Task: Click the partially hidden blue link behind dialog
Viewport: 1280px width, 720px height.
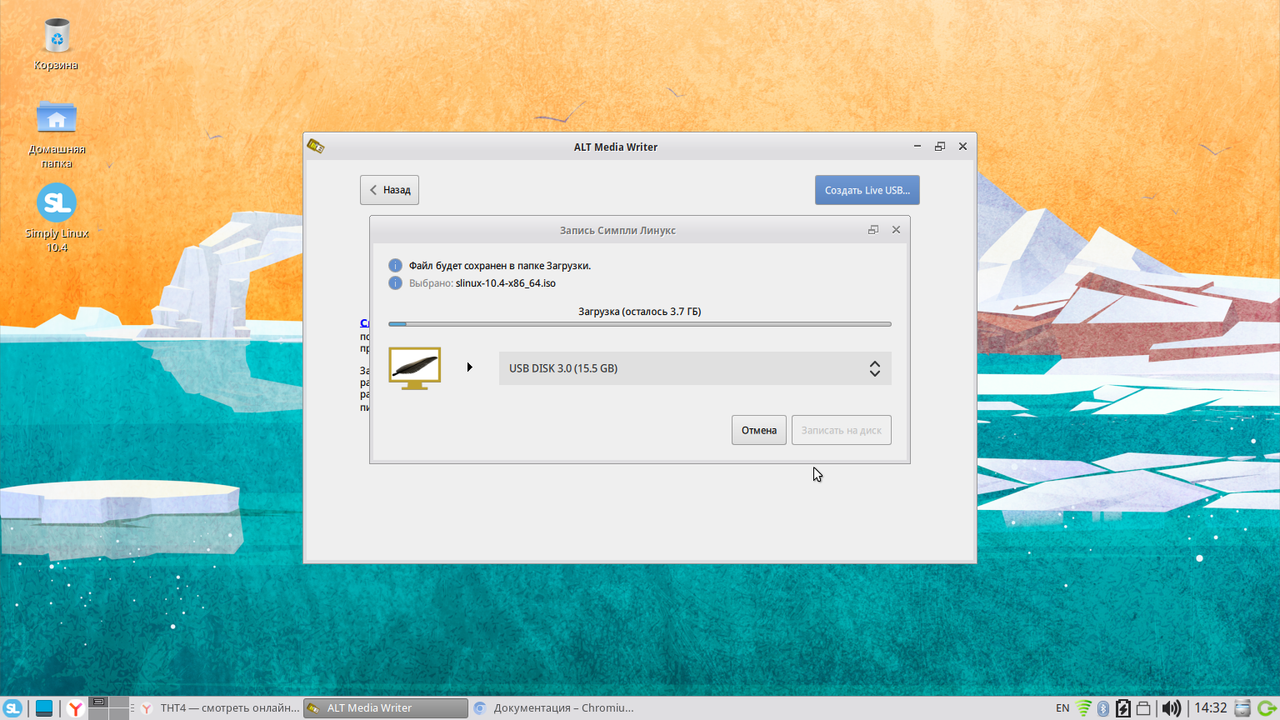Action: pyautogui.click(x=364, y=323)
